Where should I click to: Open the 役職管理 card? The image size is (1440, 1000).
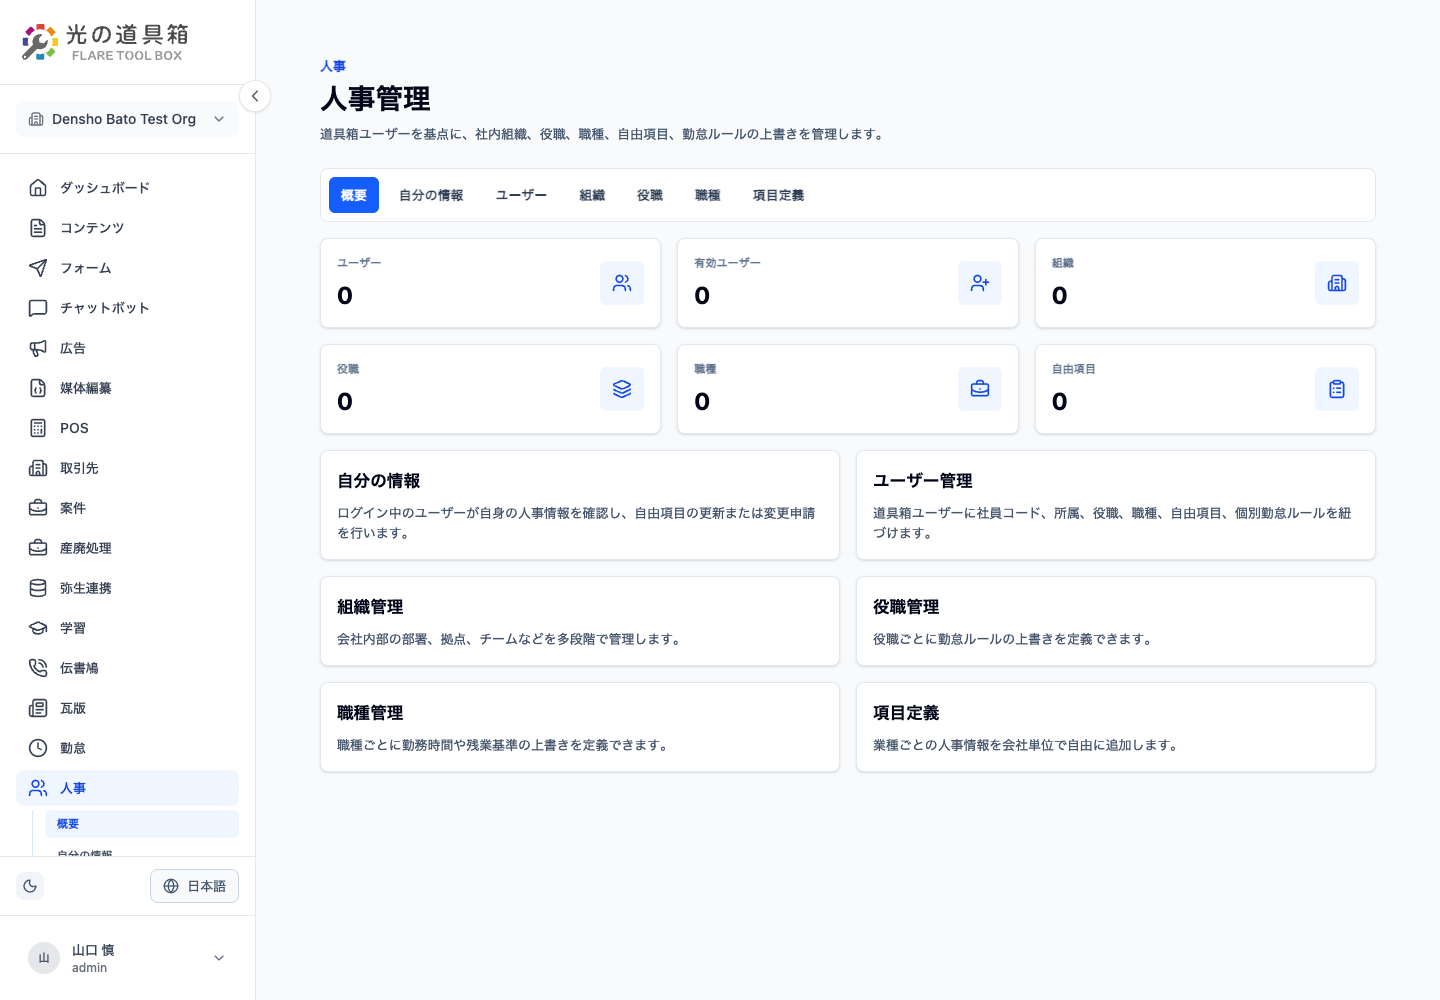(1116, 621)
